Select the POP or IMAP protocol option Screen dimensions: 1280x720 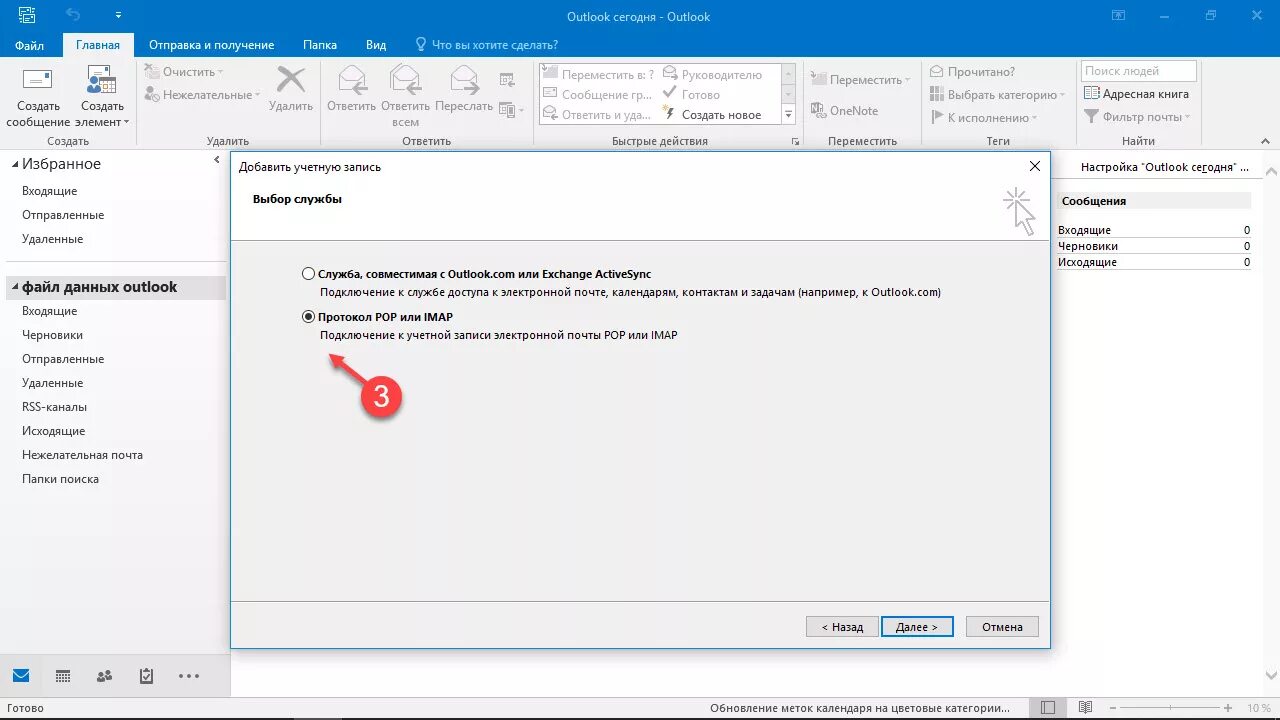308,317
